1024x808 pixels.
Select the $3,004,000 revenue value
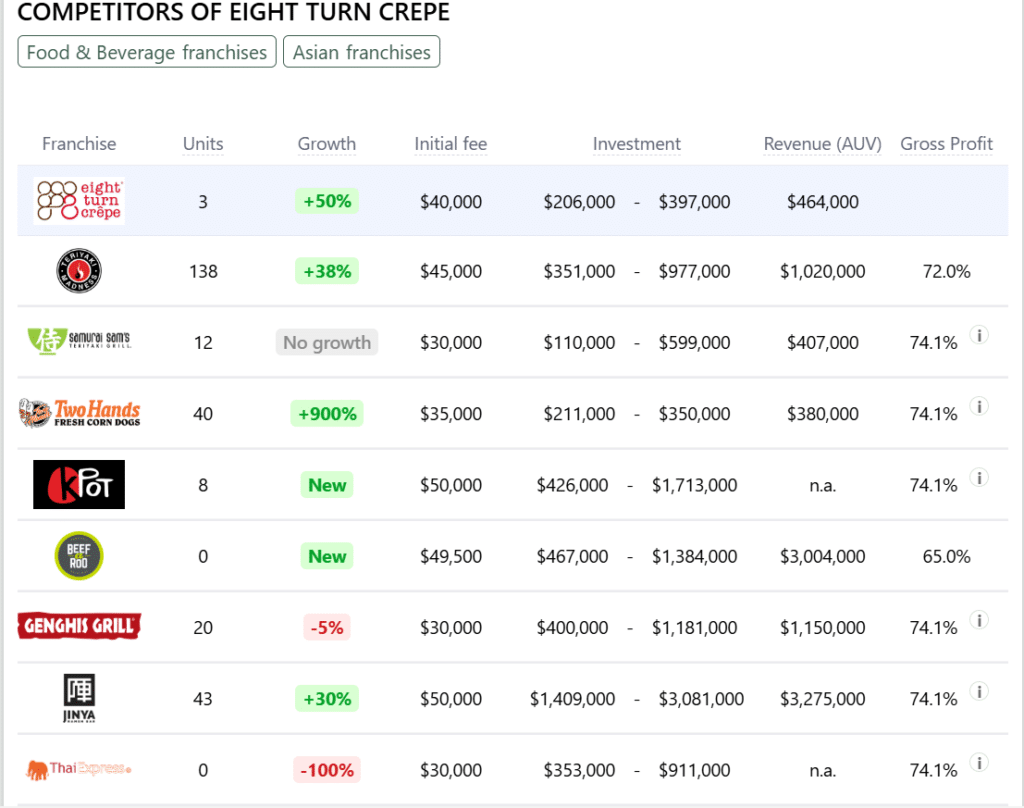(x=823, y=557)
